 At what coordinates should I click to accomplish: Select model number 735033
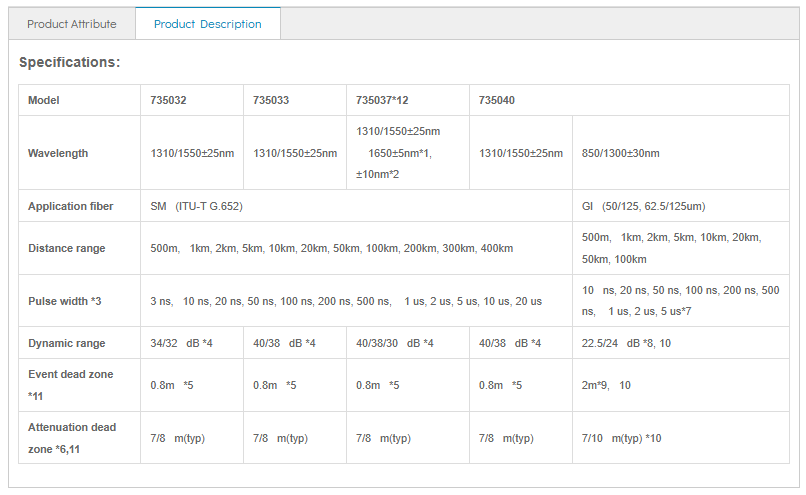271,100
